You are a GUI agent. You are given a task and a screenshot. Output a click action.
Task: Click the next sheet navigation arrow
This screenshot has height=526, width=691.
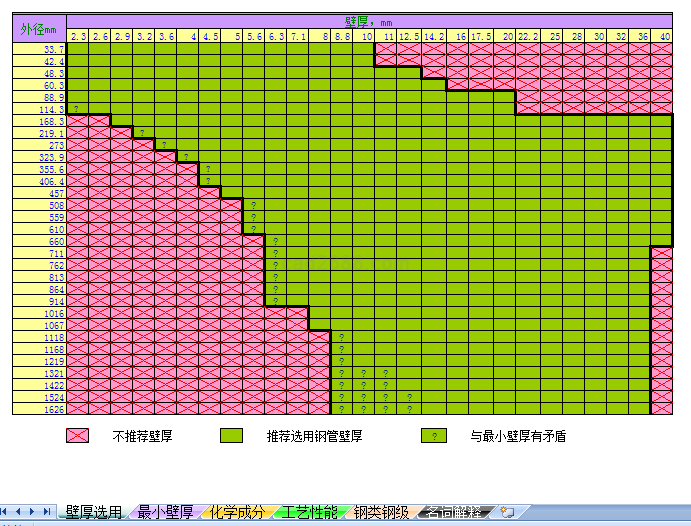pyautogui.click(x=34, y=512)
